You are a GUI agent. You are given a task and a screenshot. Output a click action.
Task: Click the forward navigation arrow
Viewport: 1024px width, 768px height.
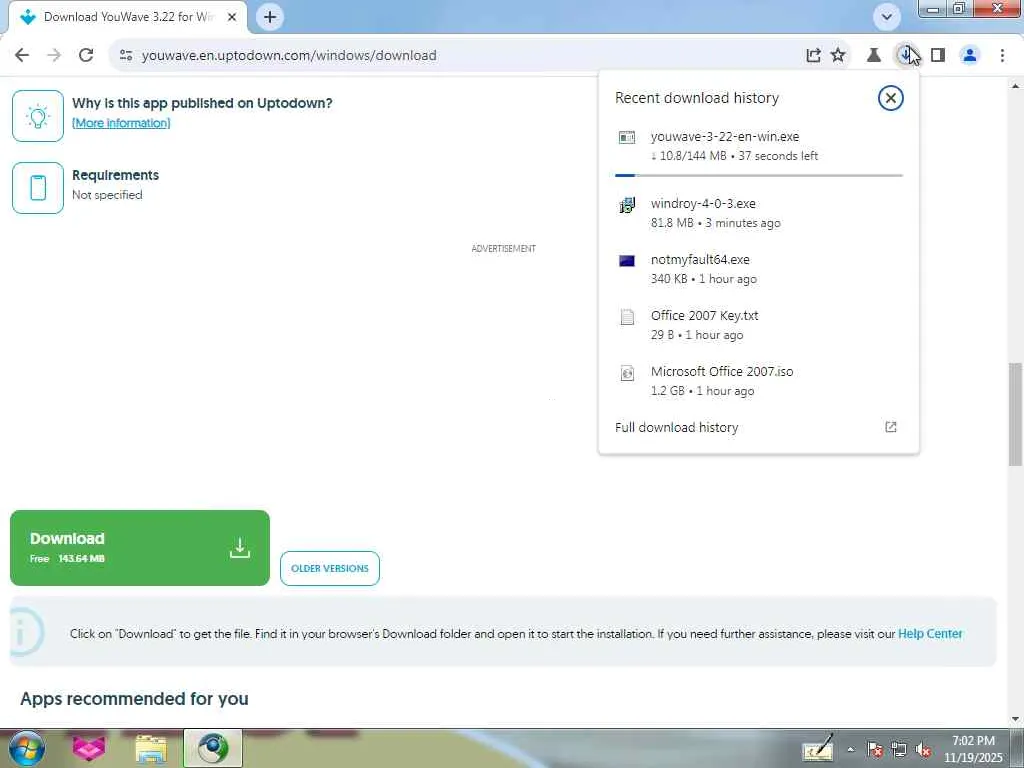click(54, 56)
